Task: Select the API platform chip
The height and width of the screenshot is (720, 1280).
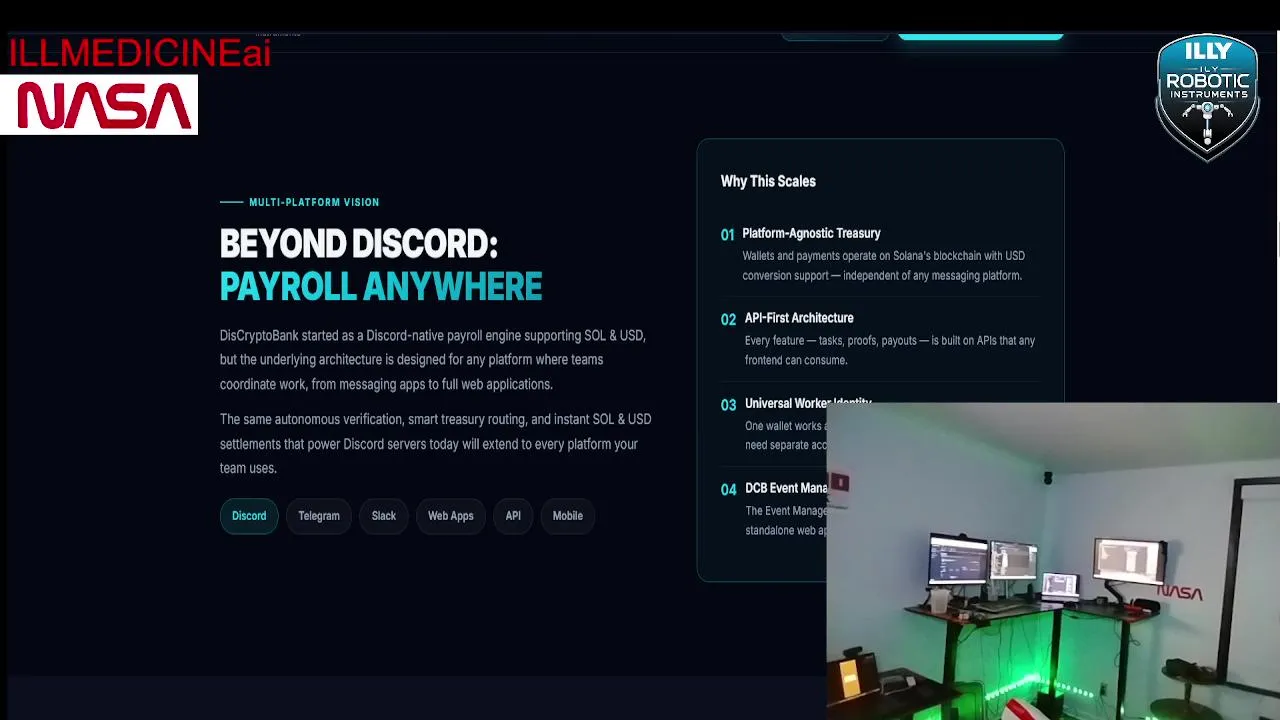Action: (x=513, y=516)
